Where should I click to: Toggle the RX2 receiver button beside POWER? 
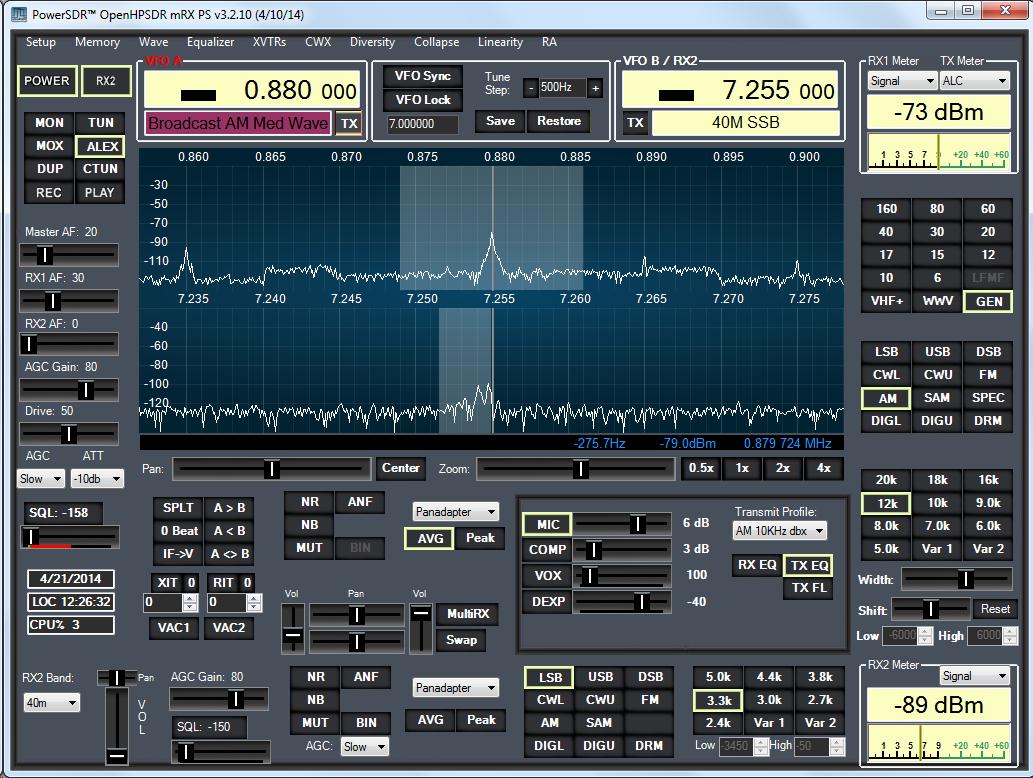click(105, 80)
